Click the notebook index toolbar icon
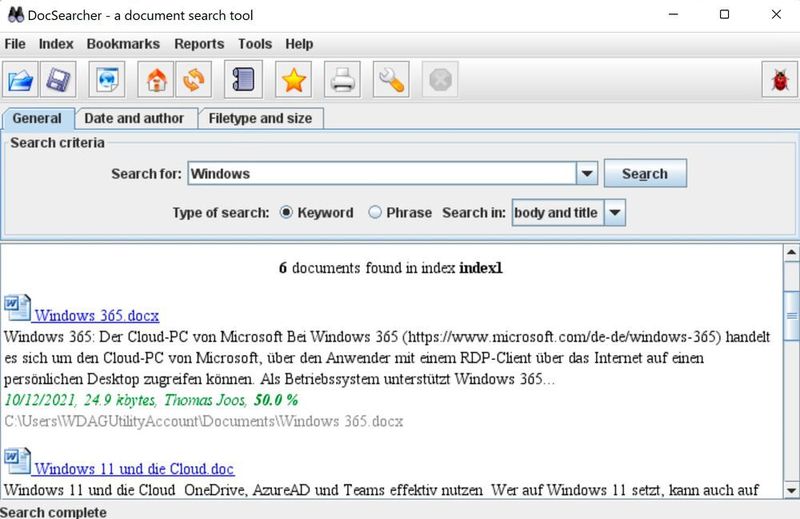The image size is (800, 519). (243, 80)
